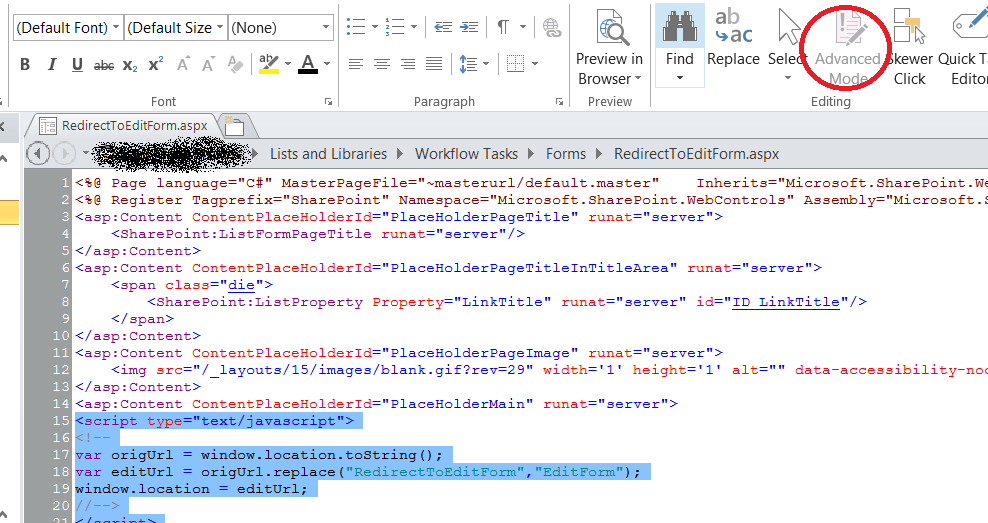
Task: Click the Show Formatting Marks paragraph icon
Action: pos(503,26)
